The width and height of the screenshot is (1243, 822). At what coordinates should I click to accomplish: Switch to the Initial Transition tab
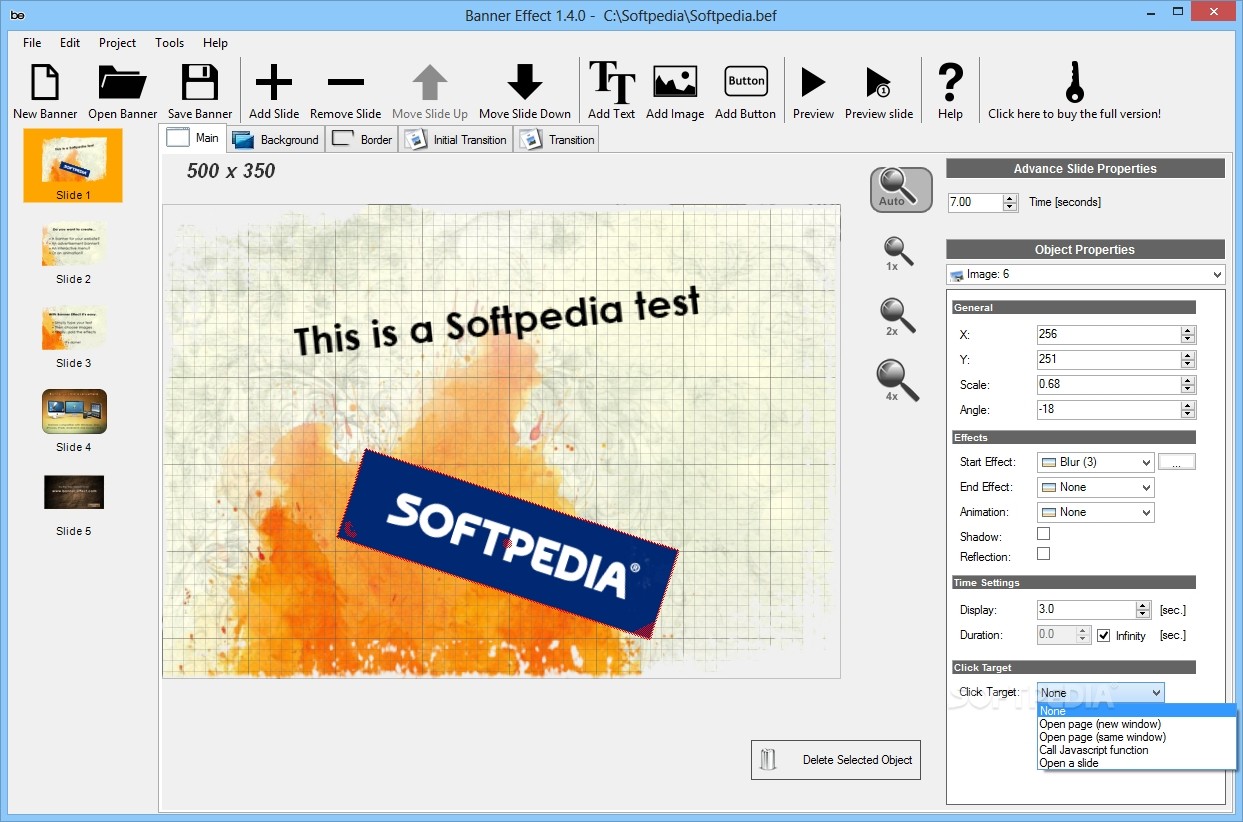[456, 140]
